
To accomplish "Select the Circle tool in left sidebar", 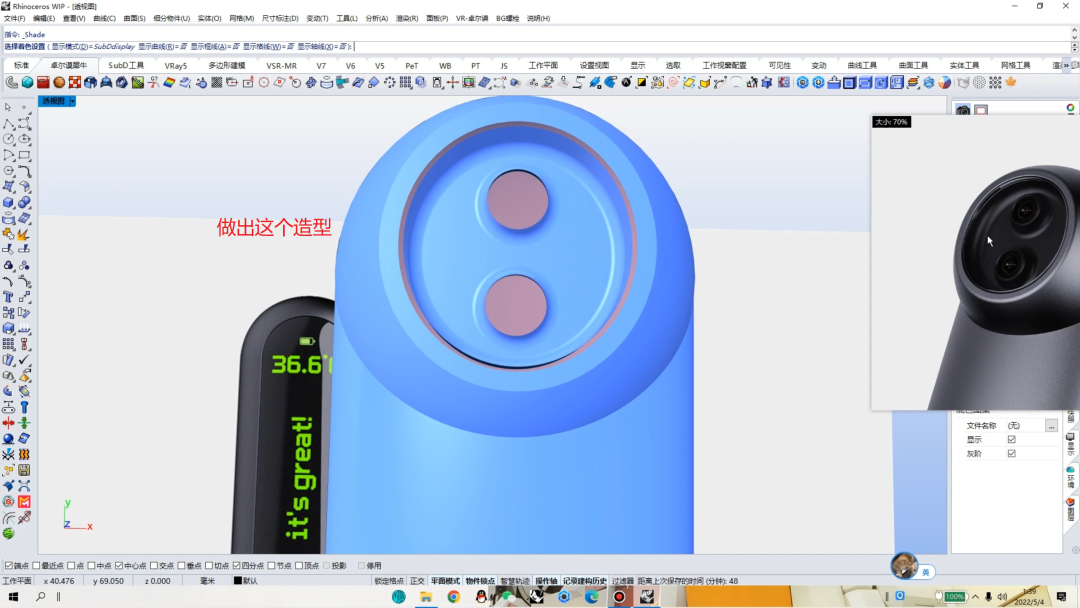I will pos(8,139).
